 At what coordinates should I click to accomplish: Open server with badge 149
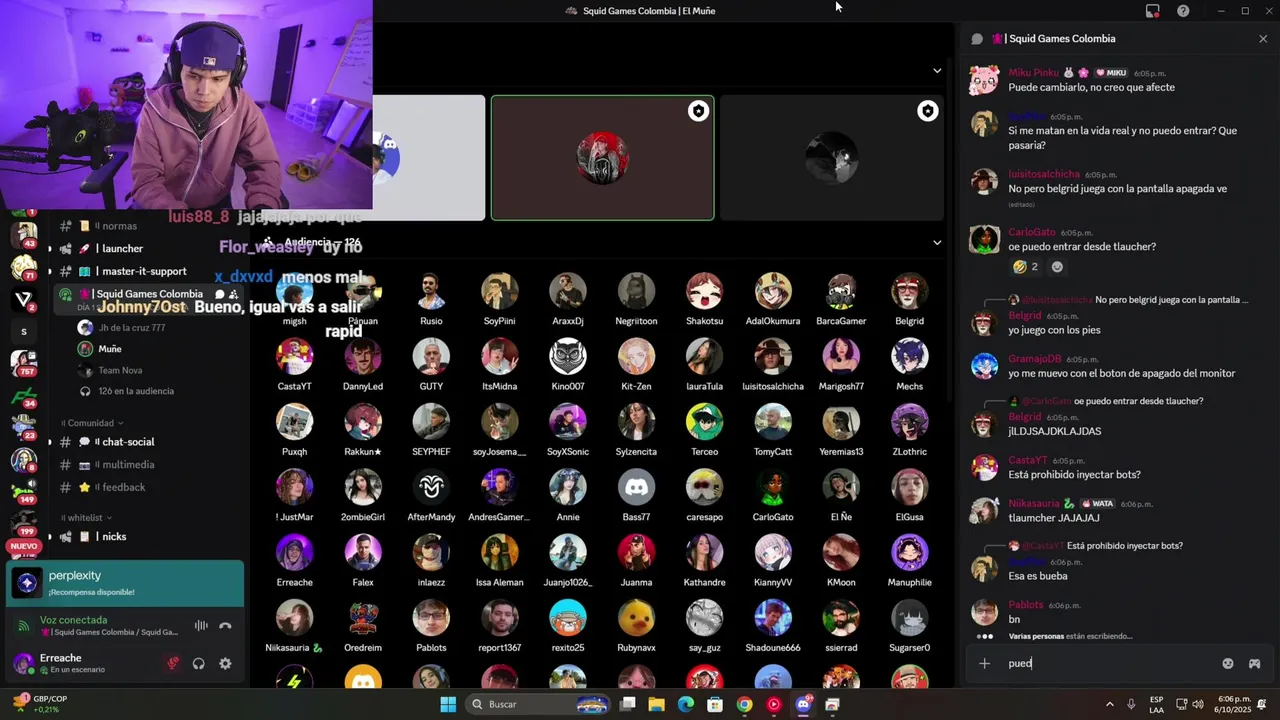tap(23, 491)
